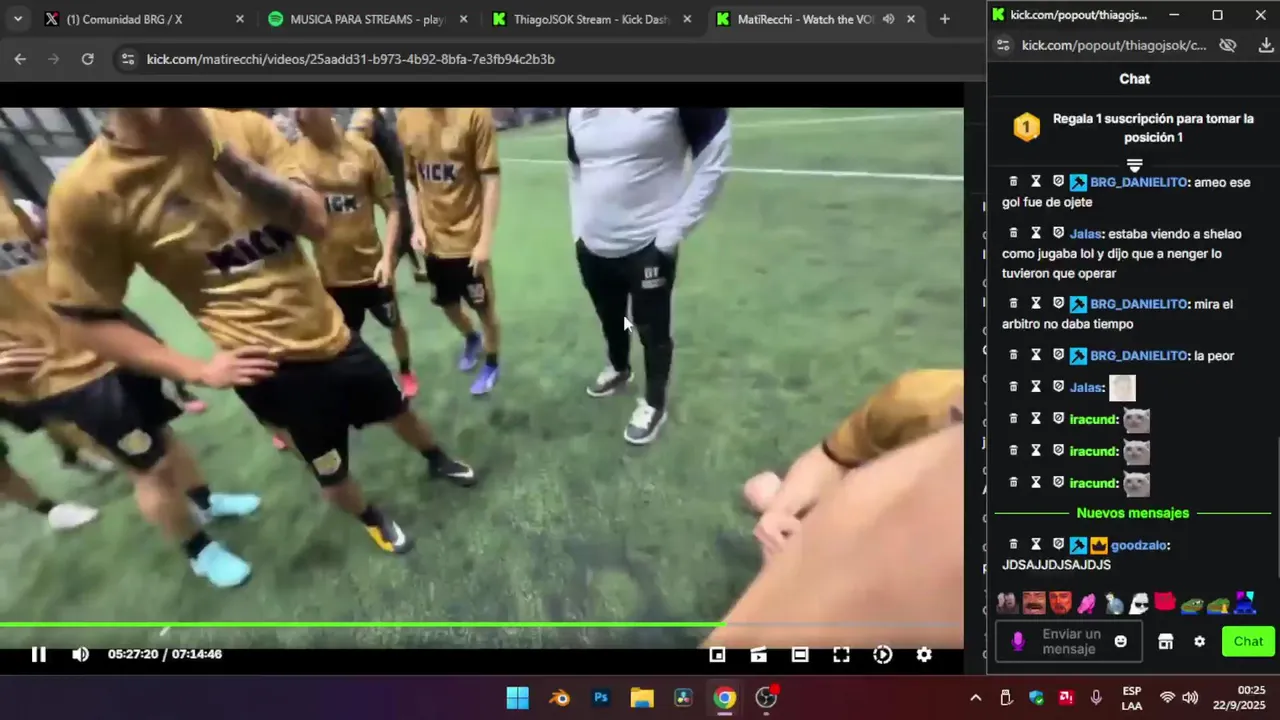
Task: Open BRG_DANIELITO profile from 'la peor' message
Action: pos(1138,356)
